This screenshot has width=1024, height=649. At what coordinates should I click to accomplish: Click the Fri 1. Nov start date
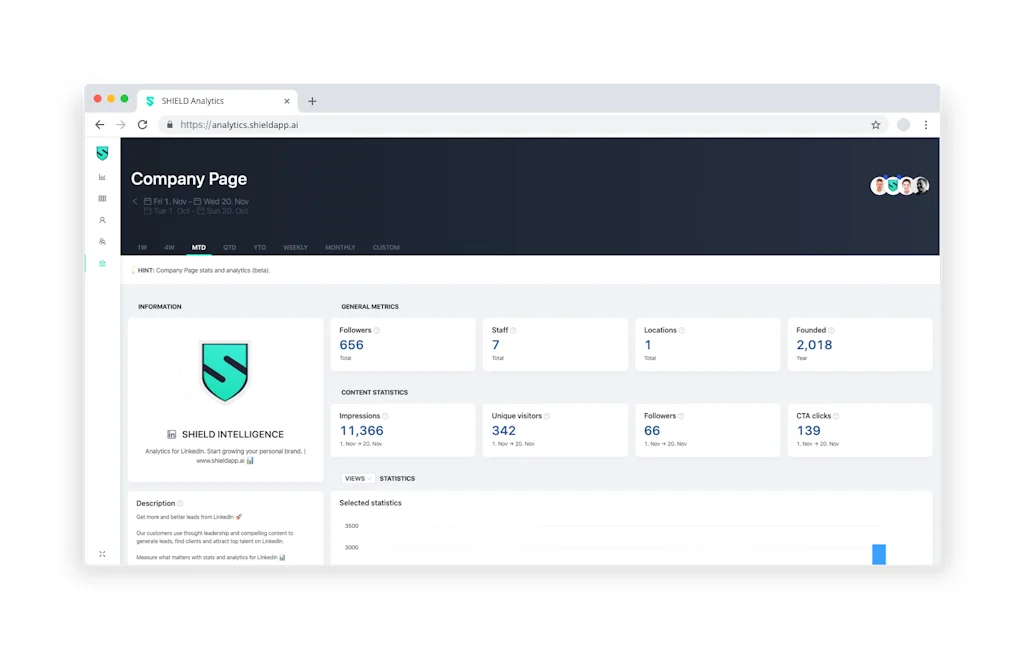pyautogui.click(x=168, y=201)
